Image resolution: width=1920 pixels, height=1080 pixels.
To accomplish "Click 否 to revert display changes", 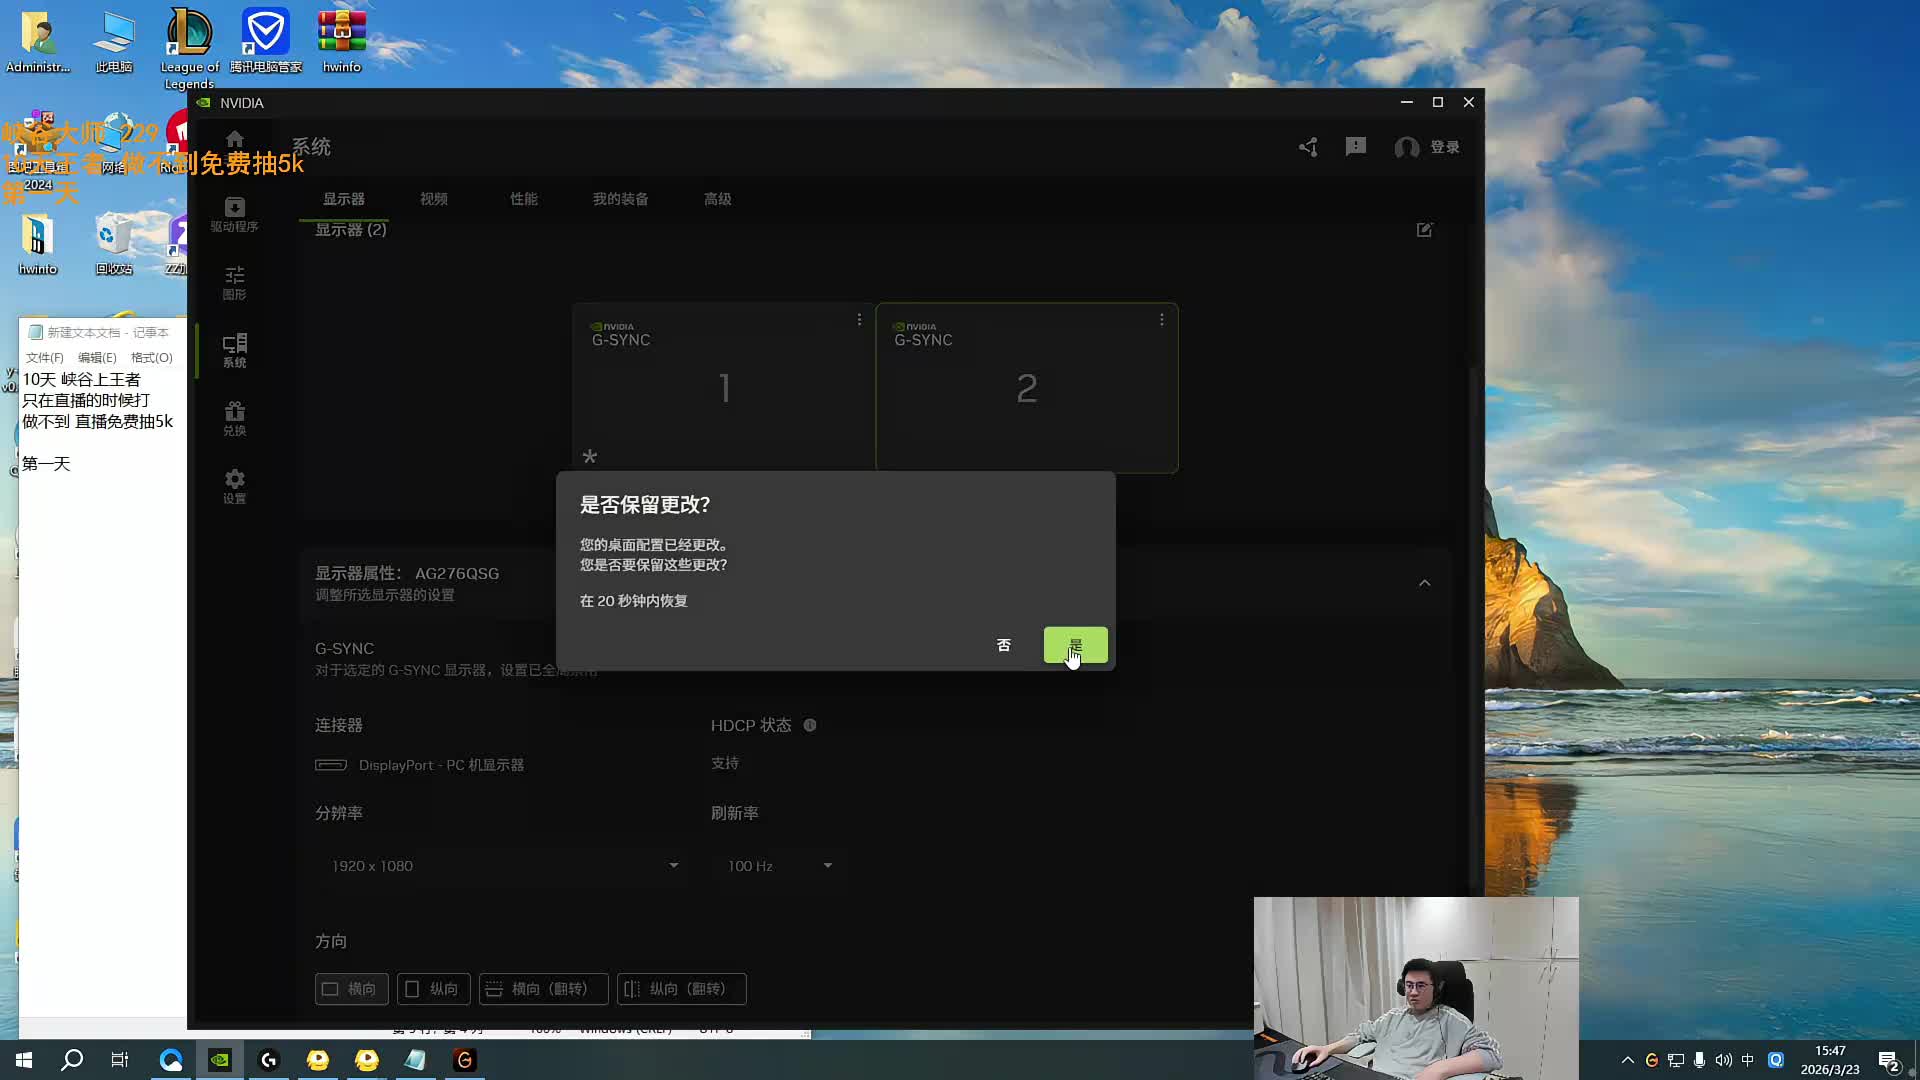I will [1004, 645].
